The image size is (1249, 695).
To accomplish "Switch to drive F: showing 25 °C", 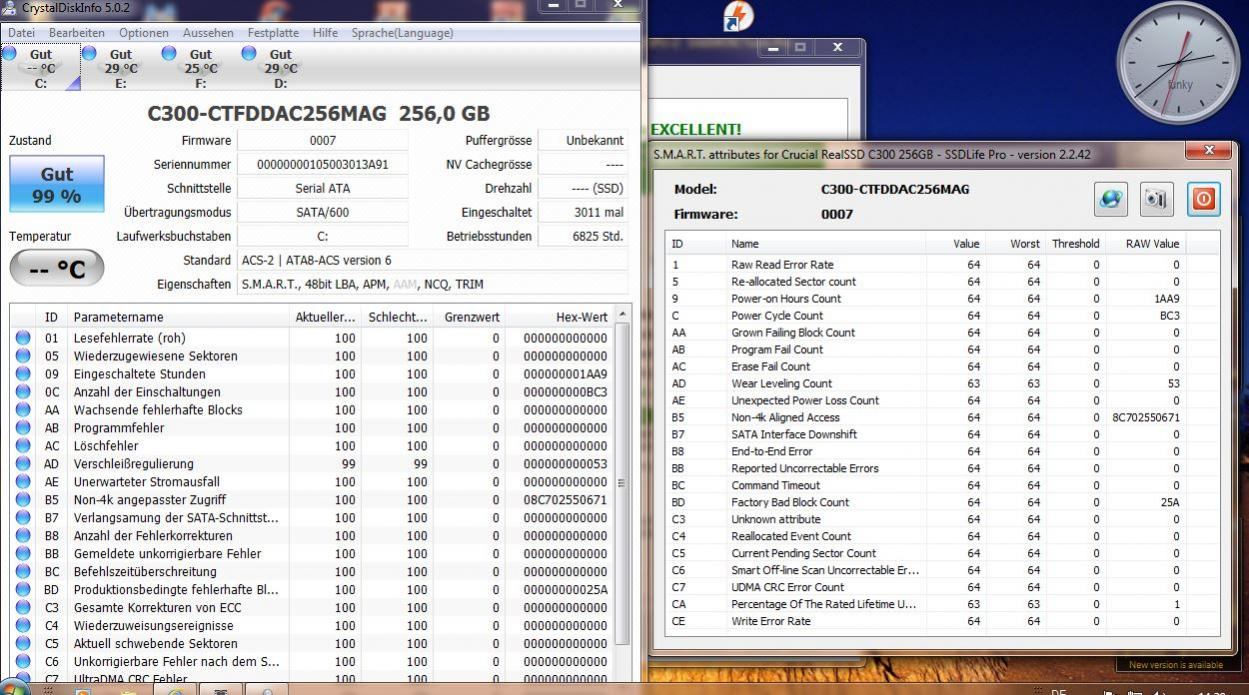I will coord(201,68).
